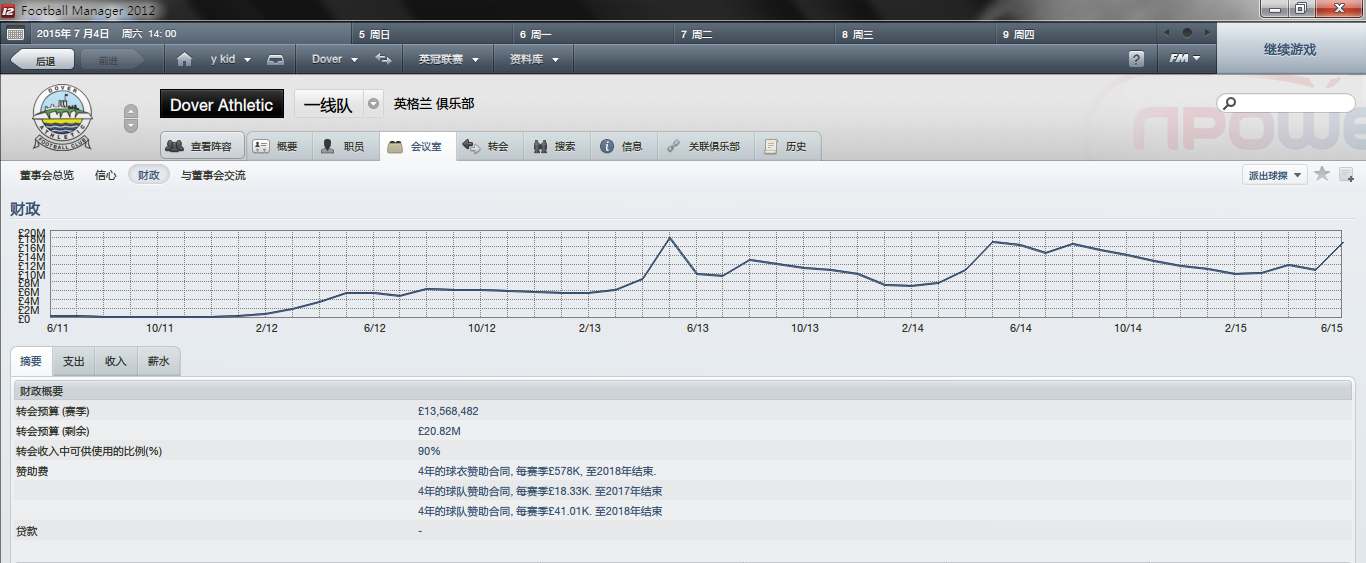
Task: Open the inbox tray icon
Action: coord(276,59)
